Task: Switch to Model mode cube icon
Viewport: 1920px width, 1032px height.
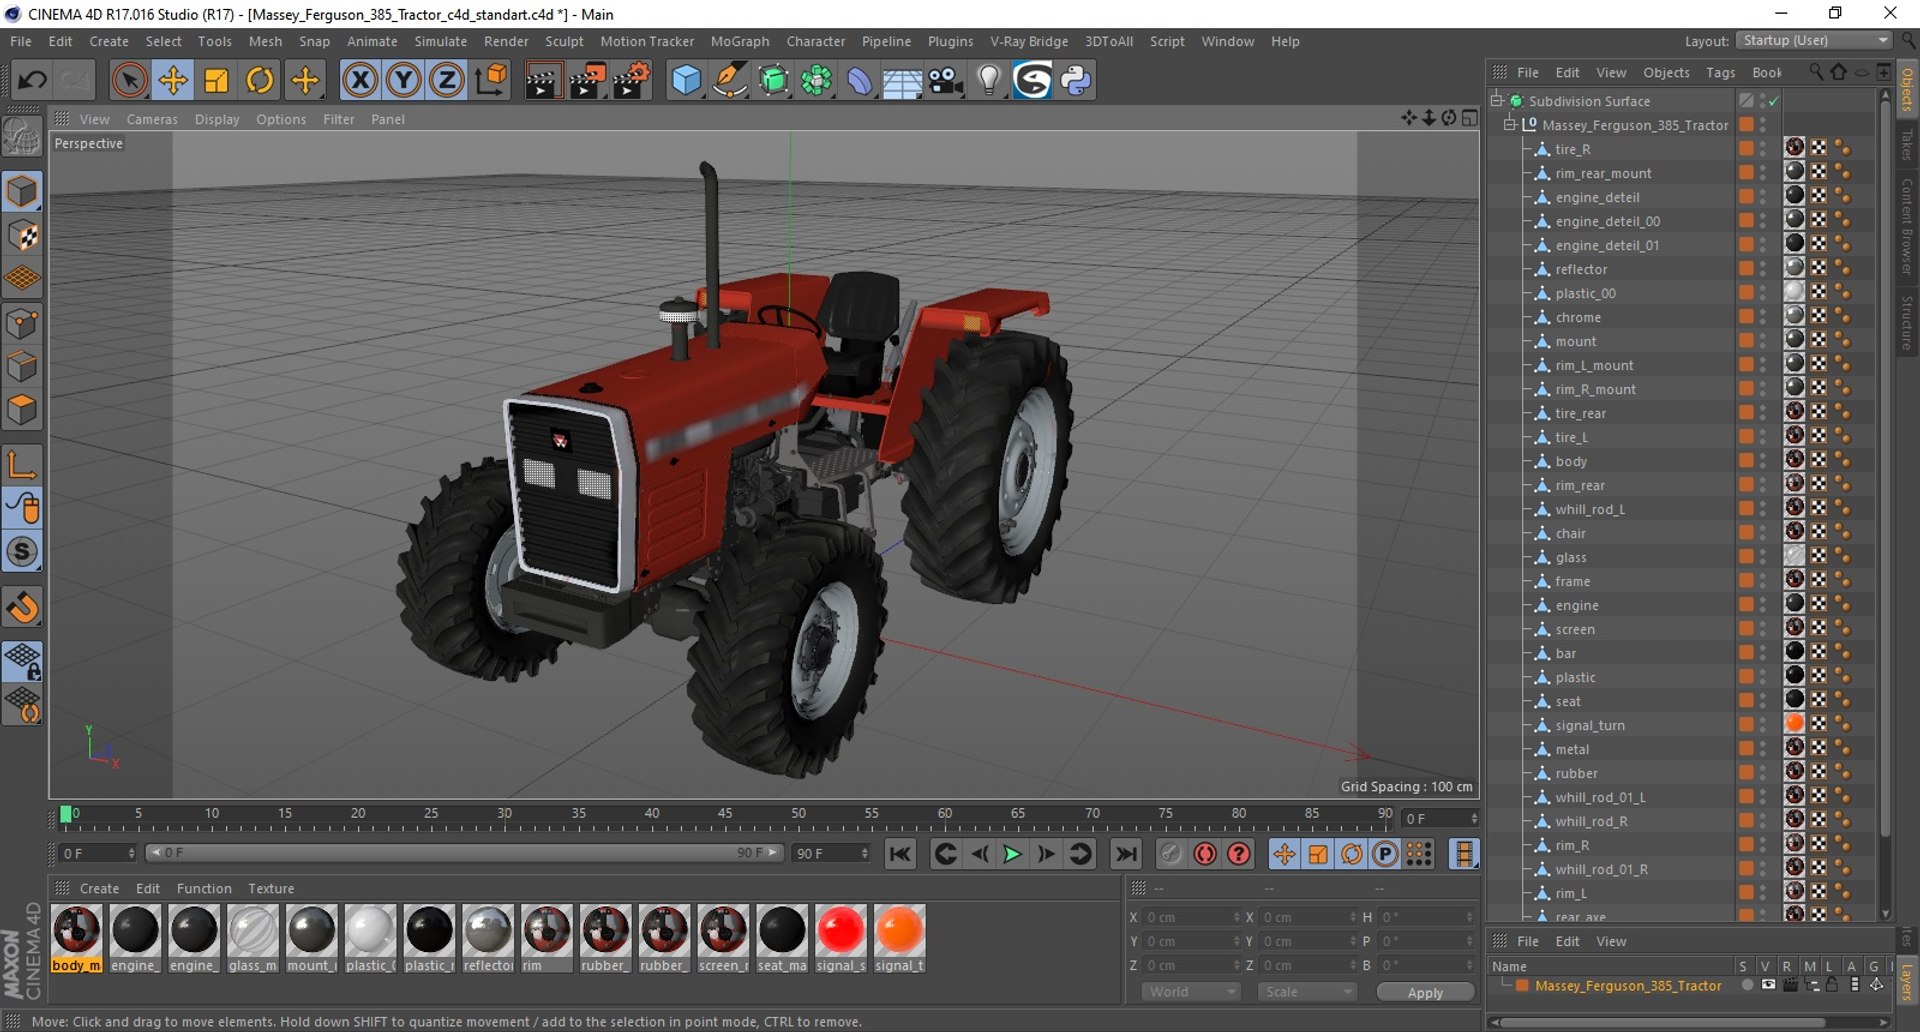Action: click(22, 191)
